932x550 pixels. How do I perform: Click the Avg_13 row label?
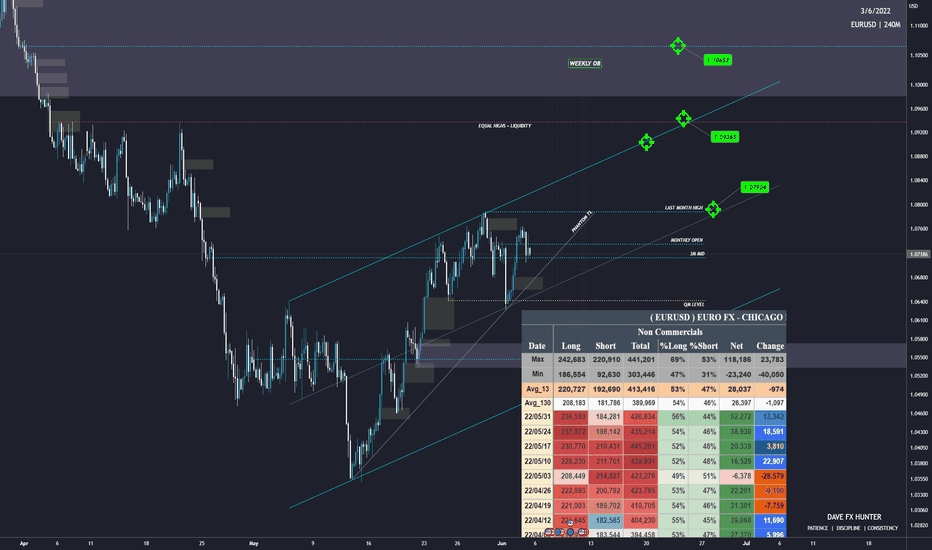point(537,389)
